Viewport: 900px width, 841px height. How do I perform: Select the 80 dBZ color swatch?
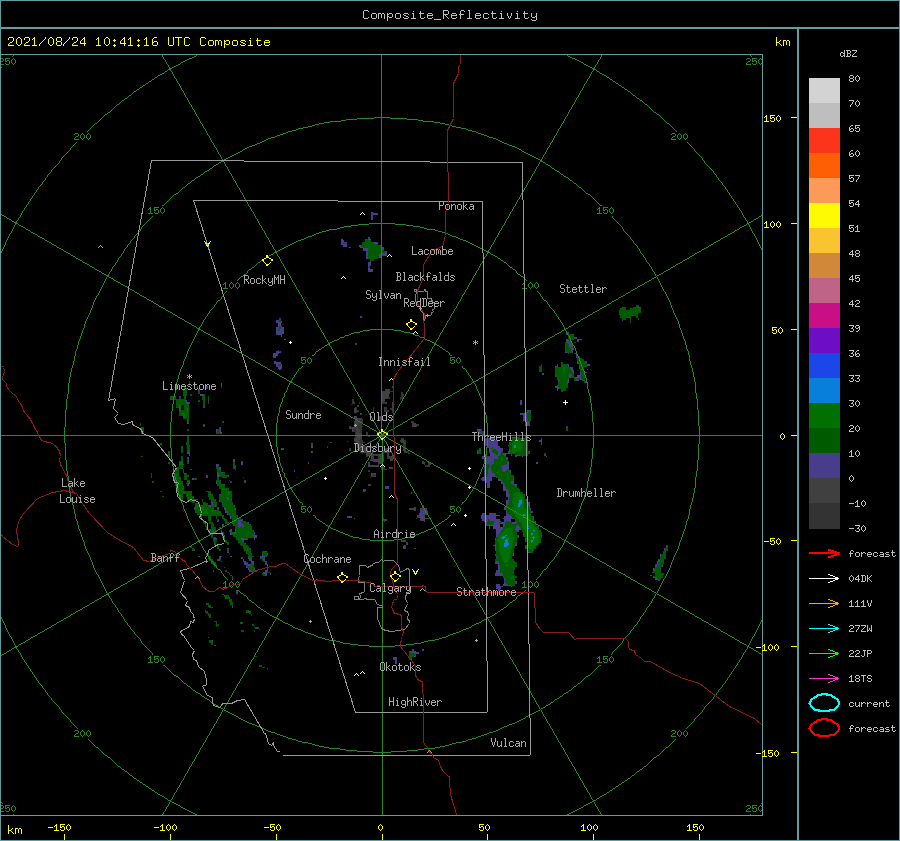click(824, 91)
